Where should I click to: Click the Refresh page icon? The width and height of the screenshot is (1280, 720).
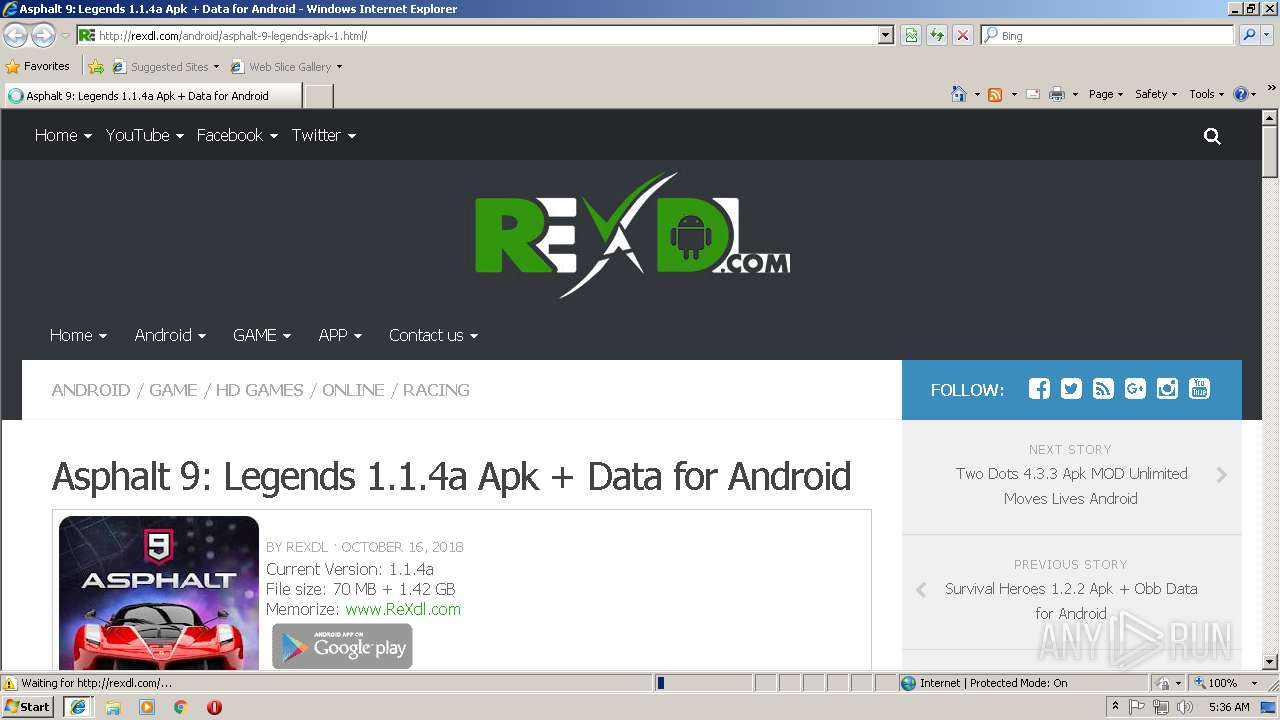tap(937, 35)
